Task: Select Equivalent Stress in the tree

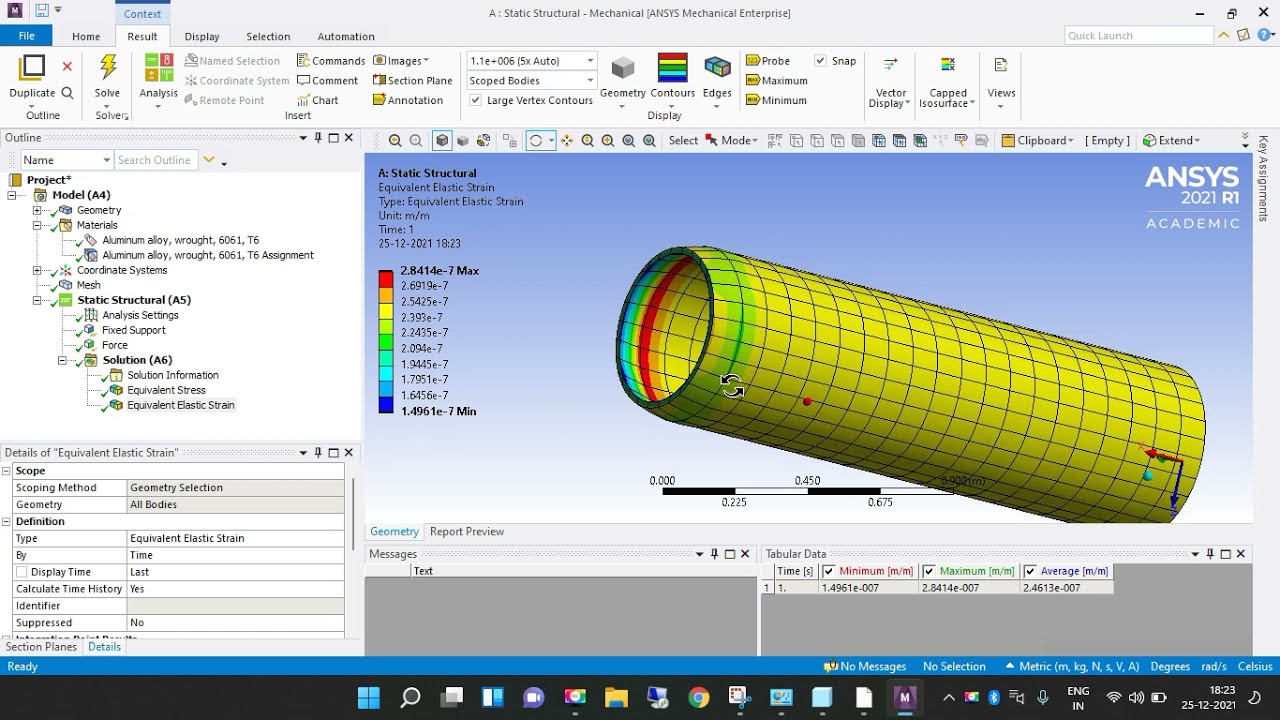Action: pos(166,390)
